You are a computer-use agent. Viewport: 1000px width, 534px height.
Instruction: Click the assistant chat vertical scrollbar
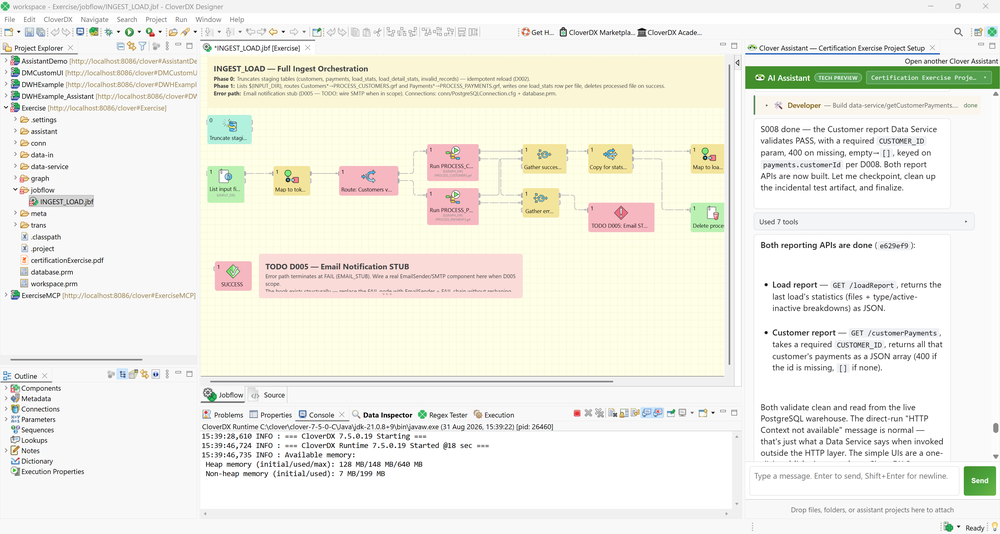pos(996,429)
